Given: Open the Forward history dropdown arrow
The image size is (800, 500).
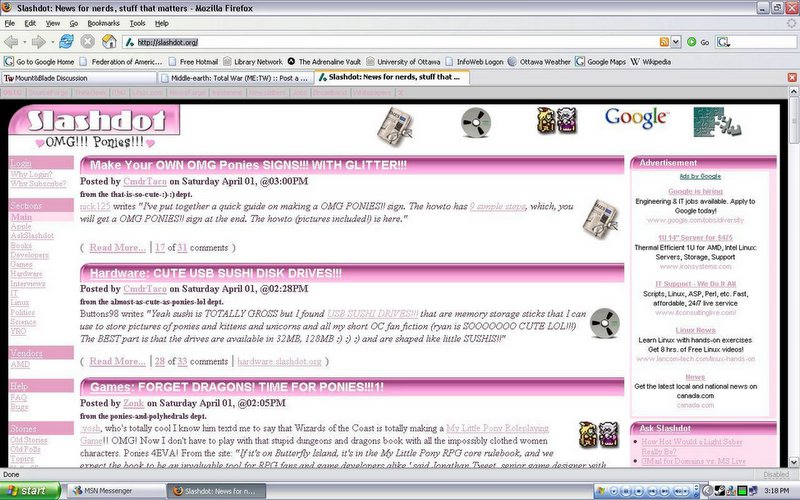Looking at the screenshot, I should point(51,42).
